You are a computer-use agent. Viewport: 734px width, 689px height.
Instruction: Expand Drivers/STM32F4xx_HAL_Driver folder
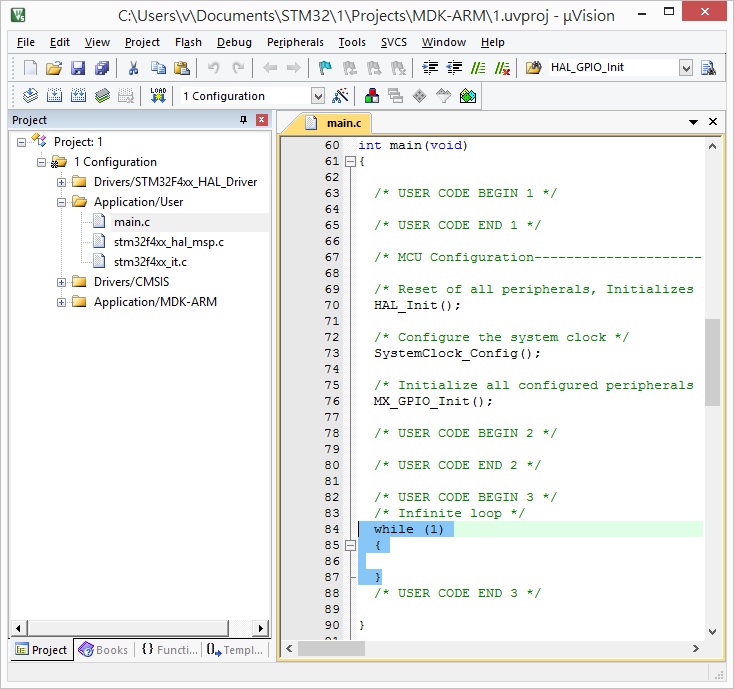[61, 182]
